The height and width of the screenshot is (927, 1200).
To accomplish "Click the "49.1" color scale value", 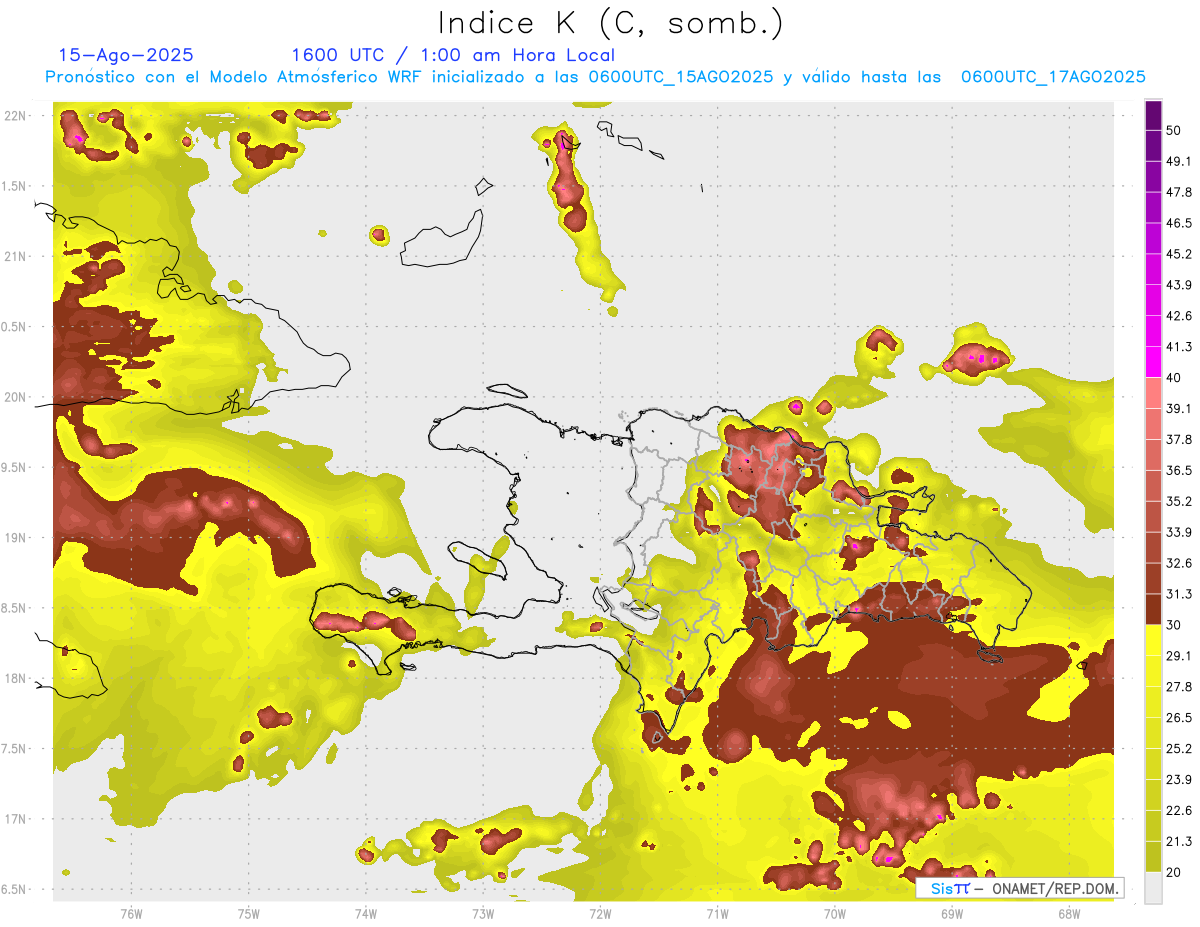I will [1179, 161].
